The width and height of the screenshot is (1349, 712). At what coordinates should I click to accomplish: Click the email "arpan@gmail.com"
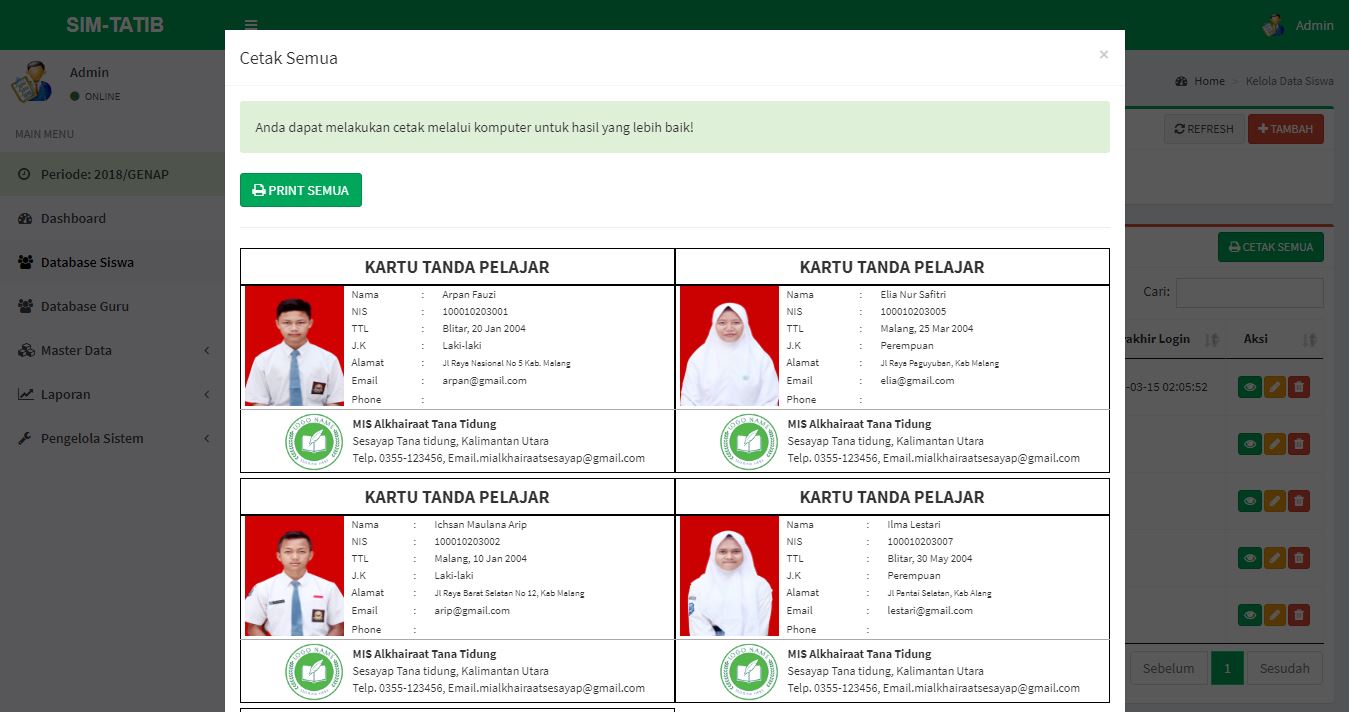pyautogui.click(x=484, y=381)
